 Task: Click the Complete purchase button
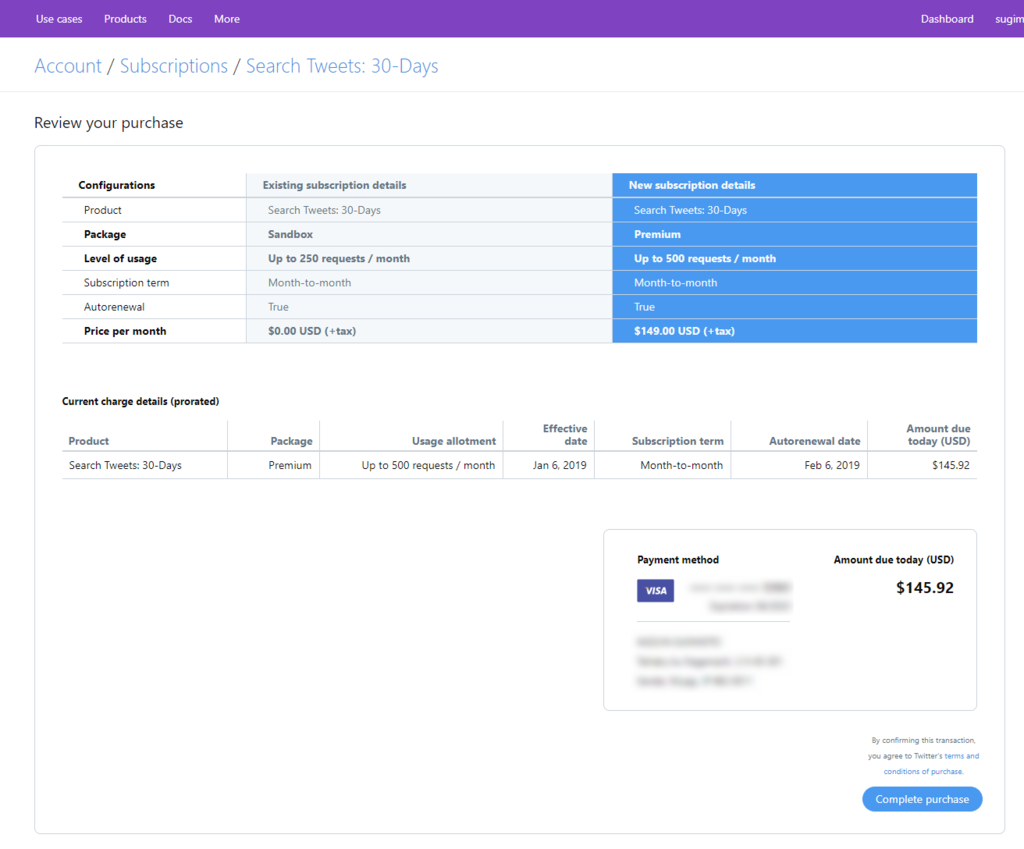point(922,799)
